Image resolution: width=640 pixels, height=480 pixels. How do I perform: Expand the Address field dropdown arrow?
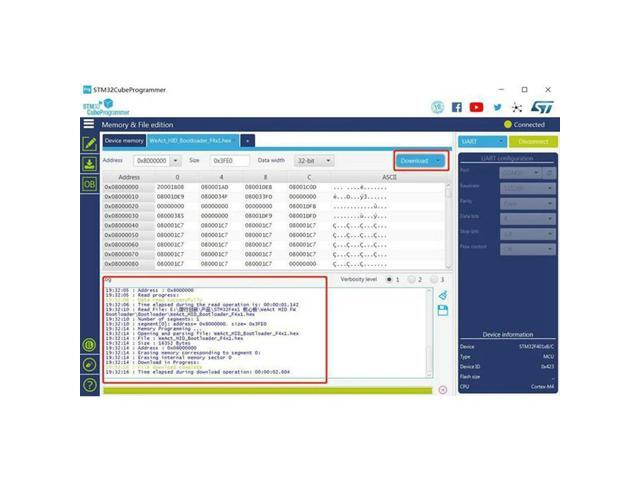pyautogui.click(x=176, y=161)
